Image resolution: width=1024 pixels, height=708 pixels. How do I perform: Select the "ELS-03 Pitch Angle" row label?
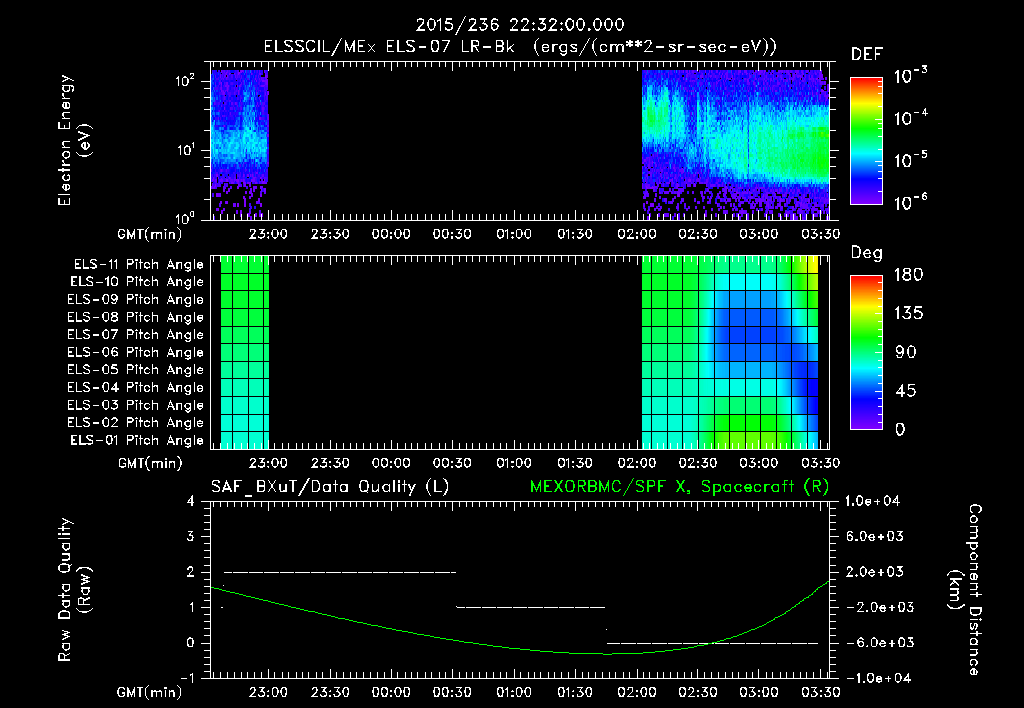[x=135, y=405]
